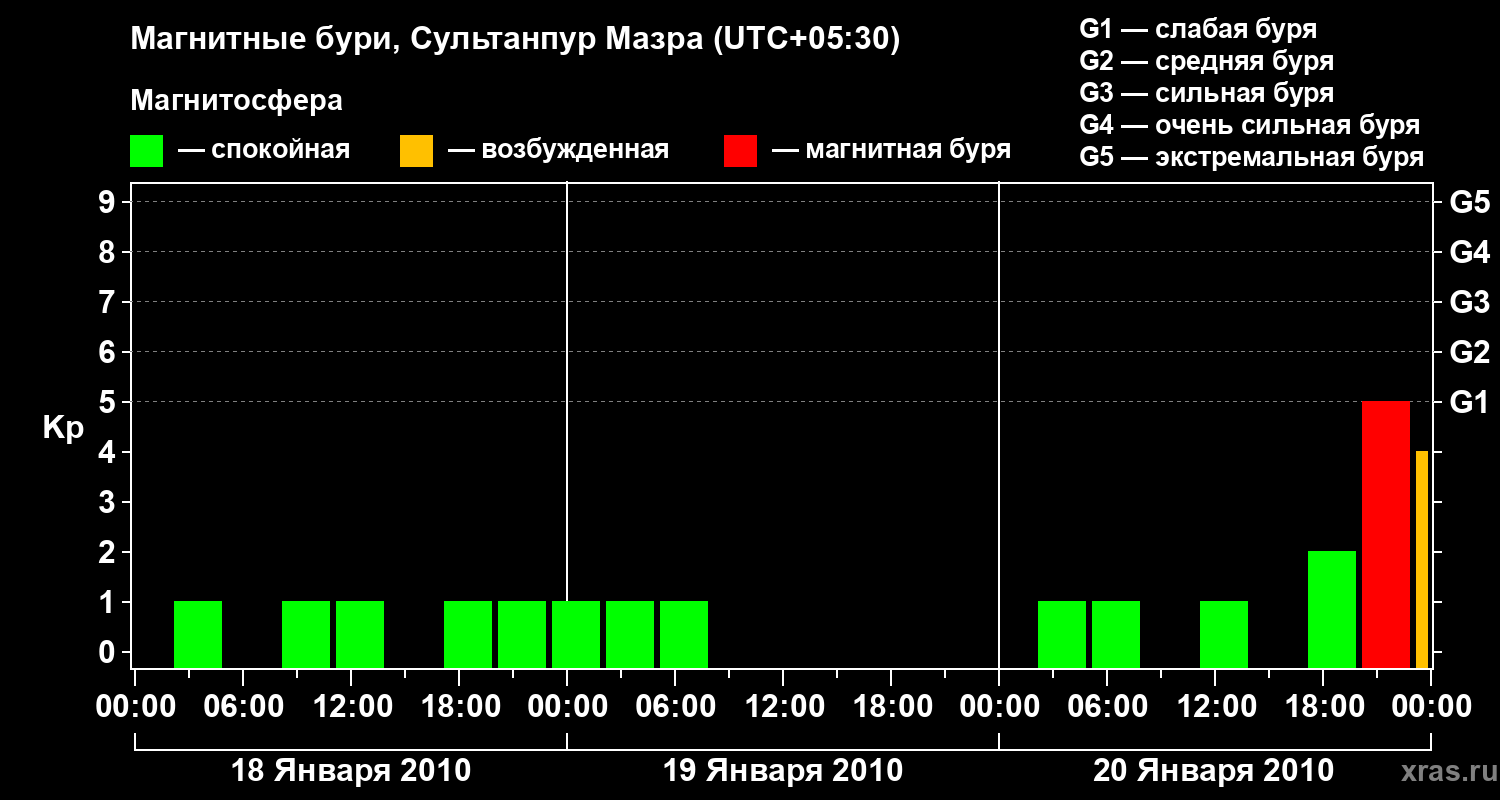Click the "Kp" axis title
Image resolution: width=1500 pixels, height=800 pixels.
62,427
